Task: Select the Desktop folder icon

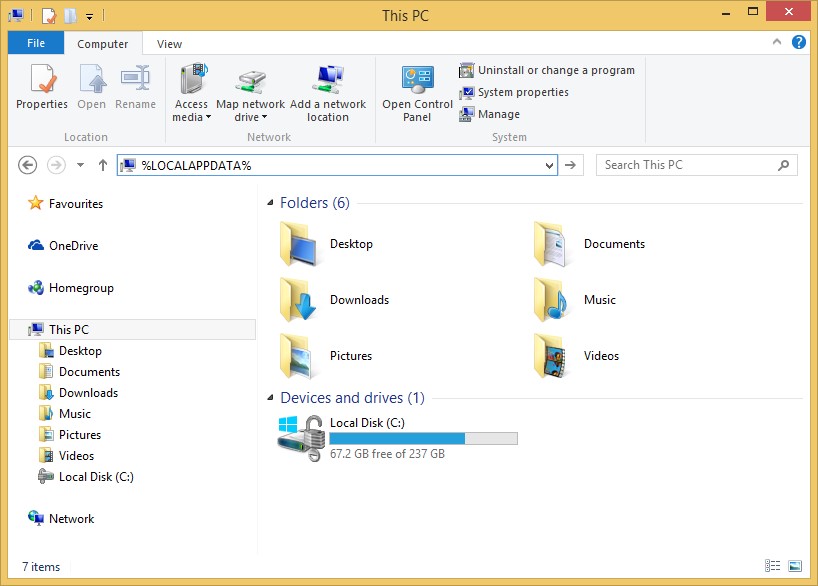Action: point(298,244)
